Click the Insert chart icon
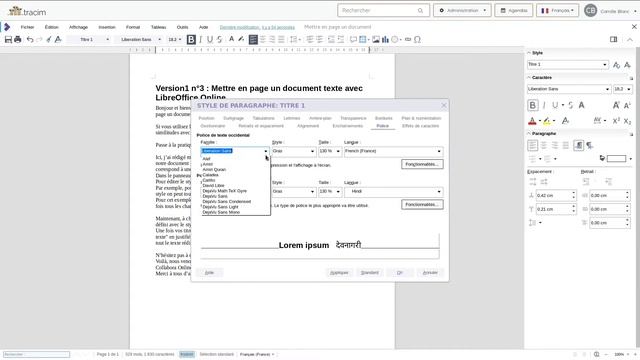This screenshot has height=360, width=640. click(x=385, y=40)
